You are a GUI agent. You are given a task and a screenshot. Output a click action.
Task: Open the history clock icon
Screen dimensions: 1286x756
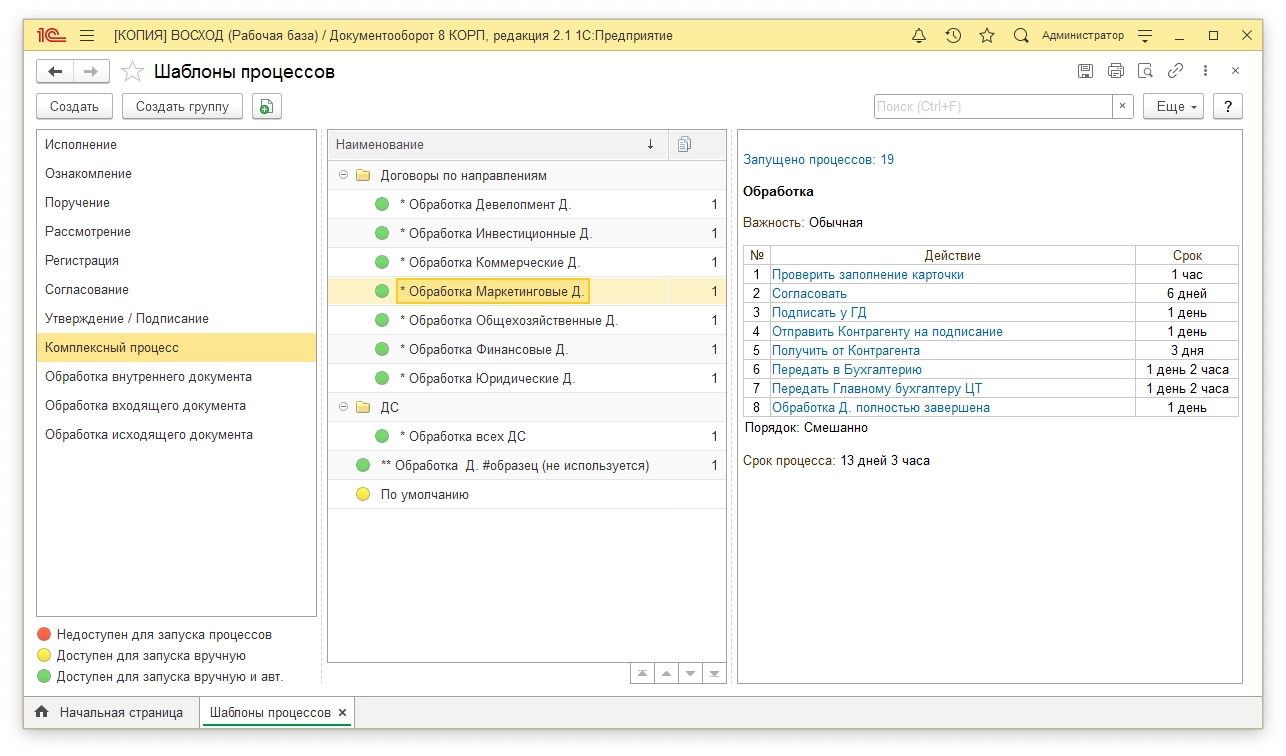click(953, 36)
